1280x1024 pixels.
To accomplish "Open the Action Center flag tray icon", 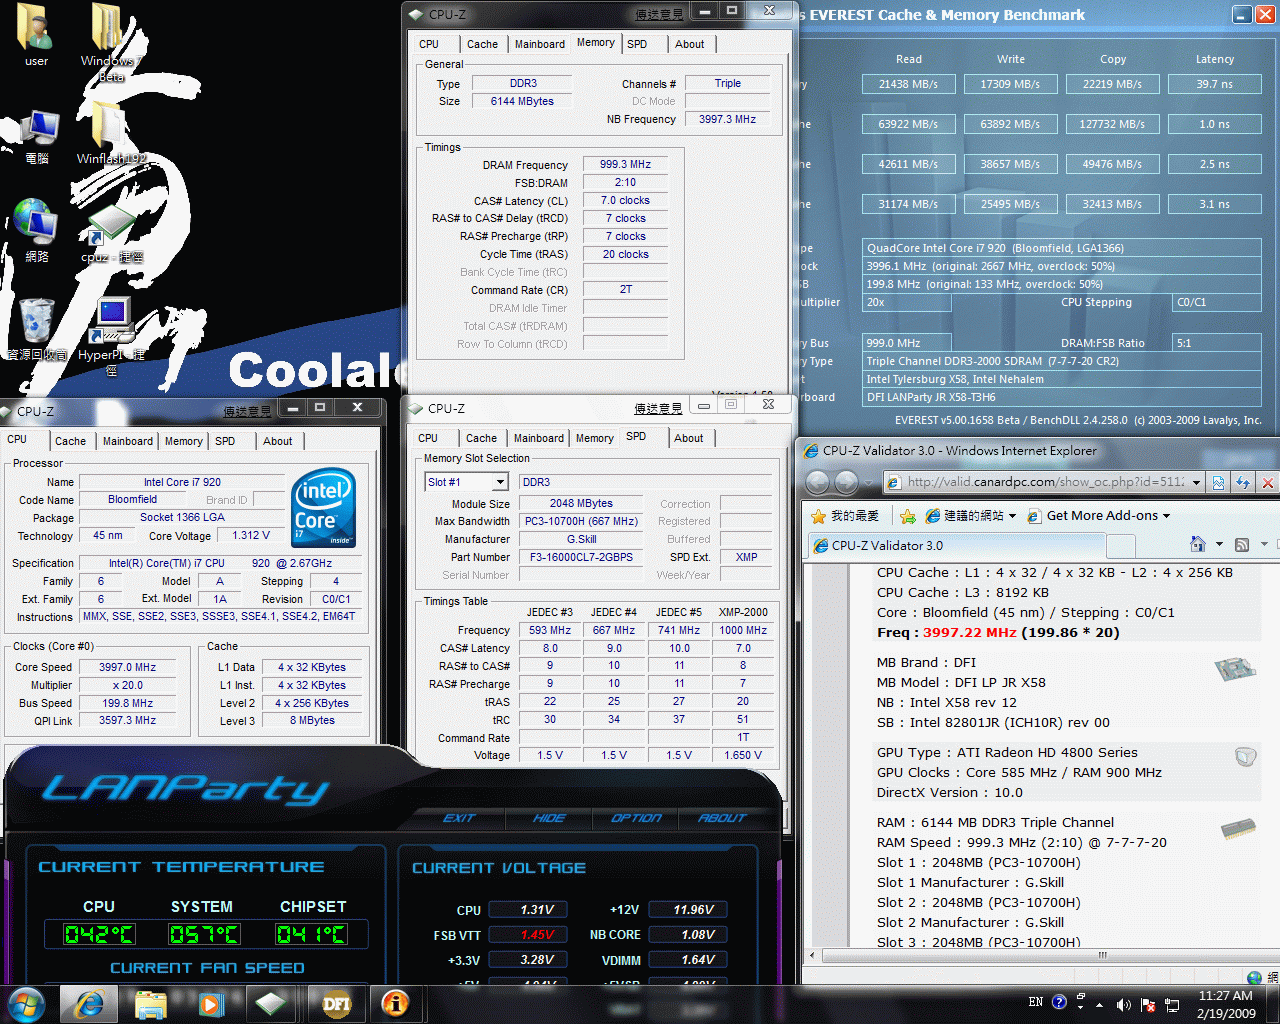I will tap(1148, 1004).
